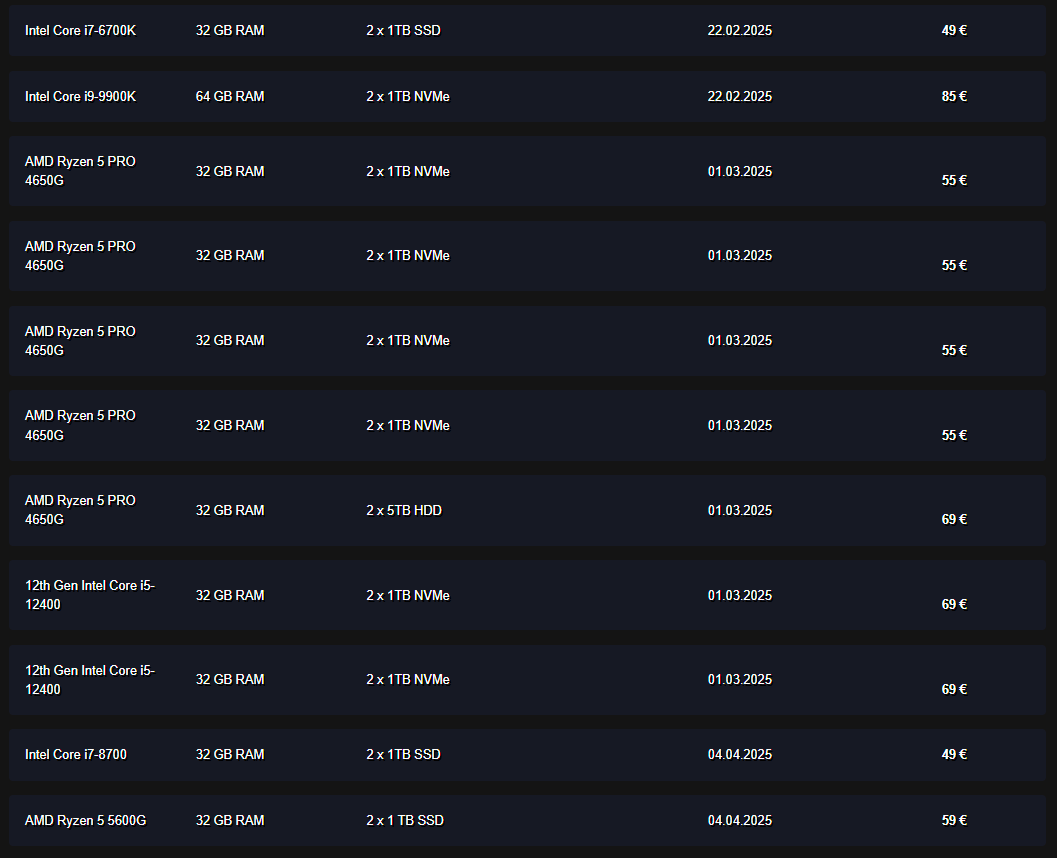Screen dimensions: 1057x858
Task: Open the Intel Core i9-9900K server listing
Action: [80, 97]
